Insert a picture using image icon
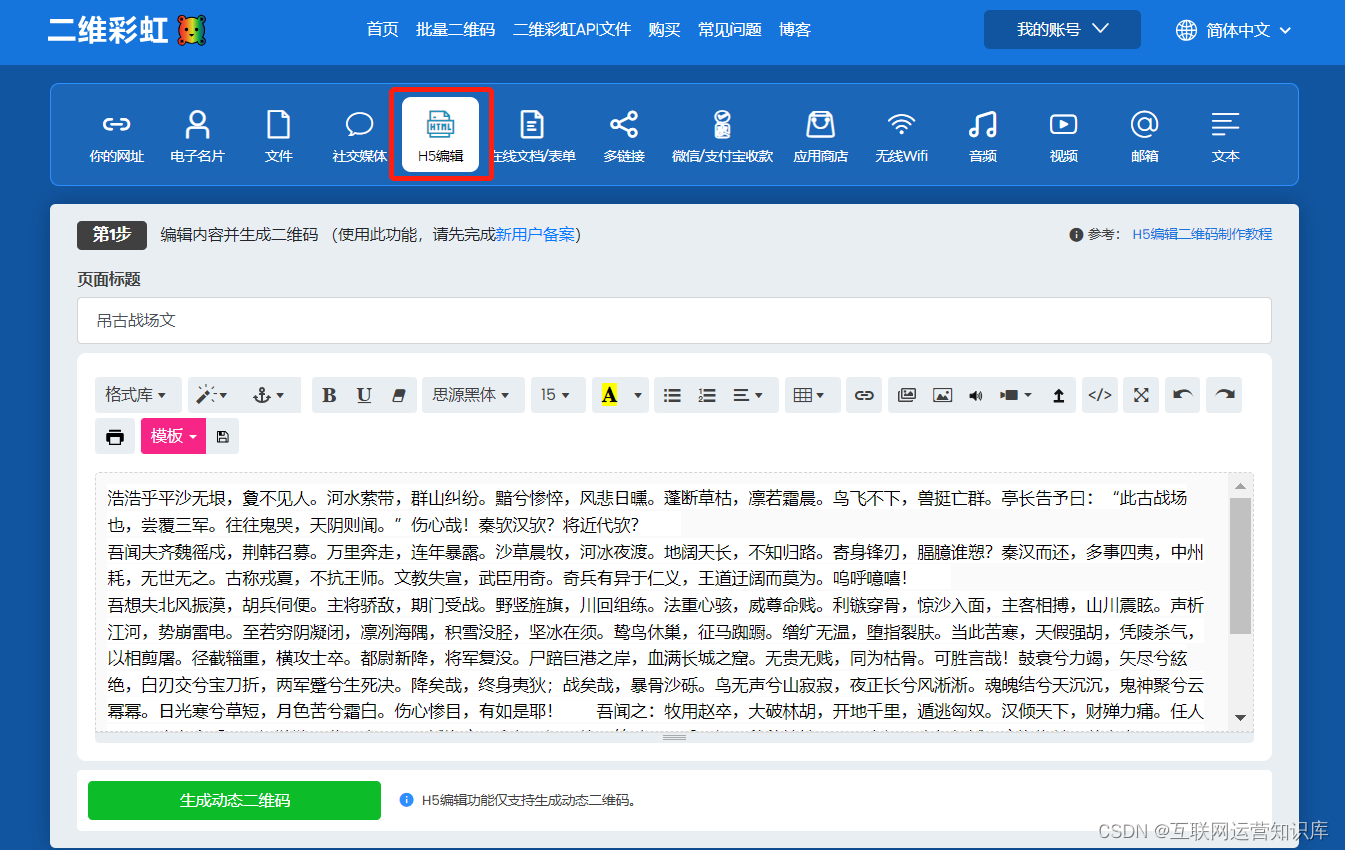1345x850 pixels. 942,395
